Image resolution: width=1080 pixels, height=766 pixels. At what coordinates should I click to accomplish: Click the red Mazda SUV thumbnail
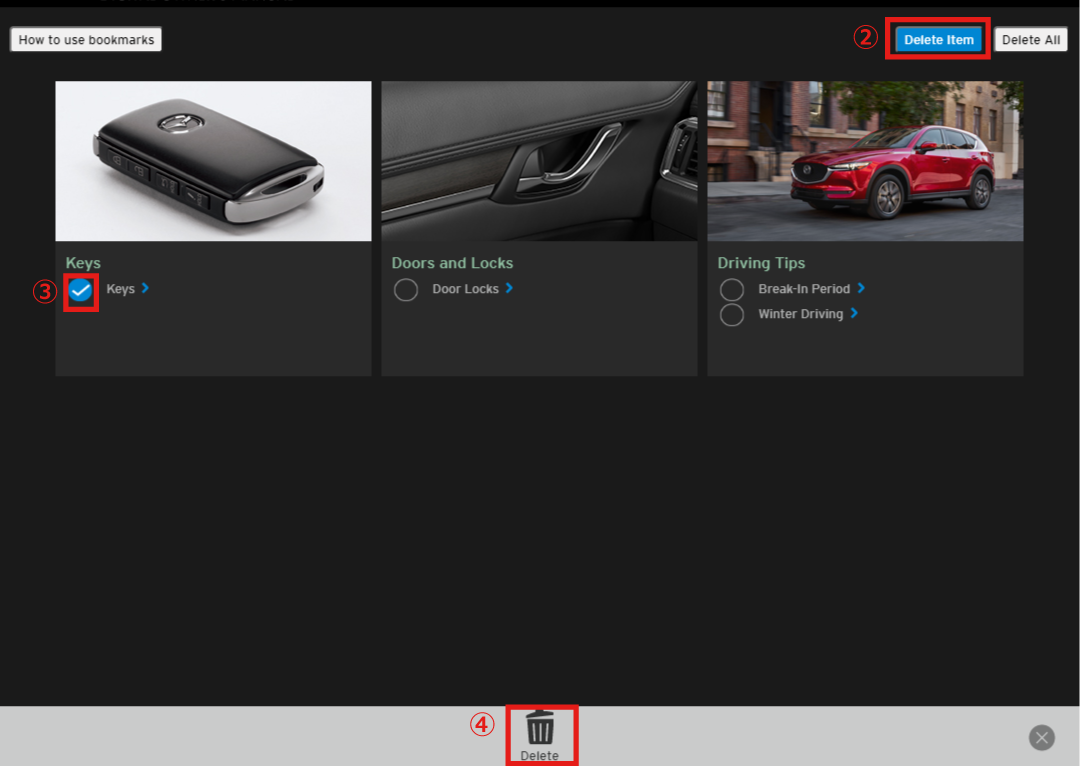[865, 161]
